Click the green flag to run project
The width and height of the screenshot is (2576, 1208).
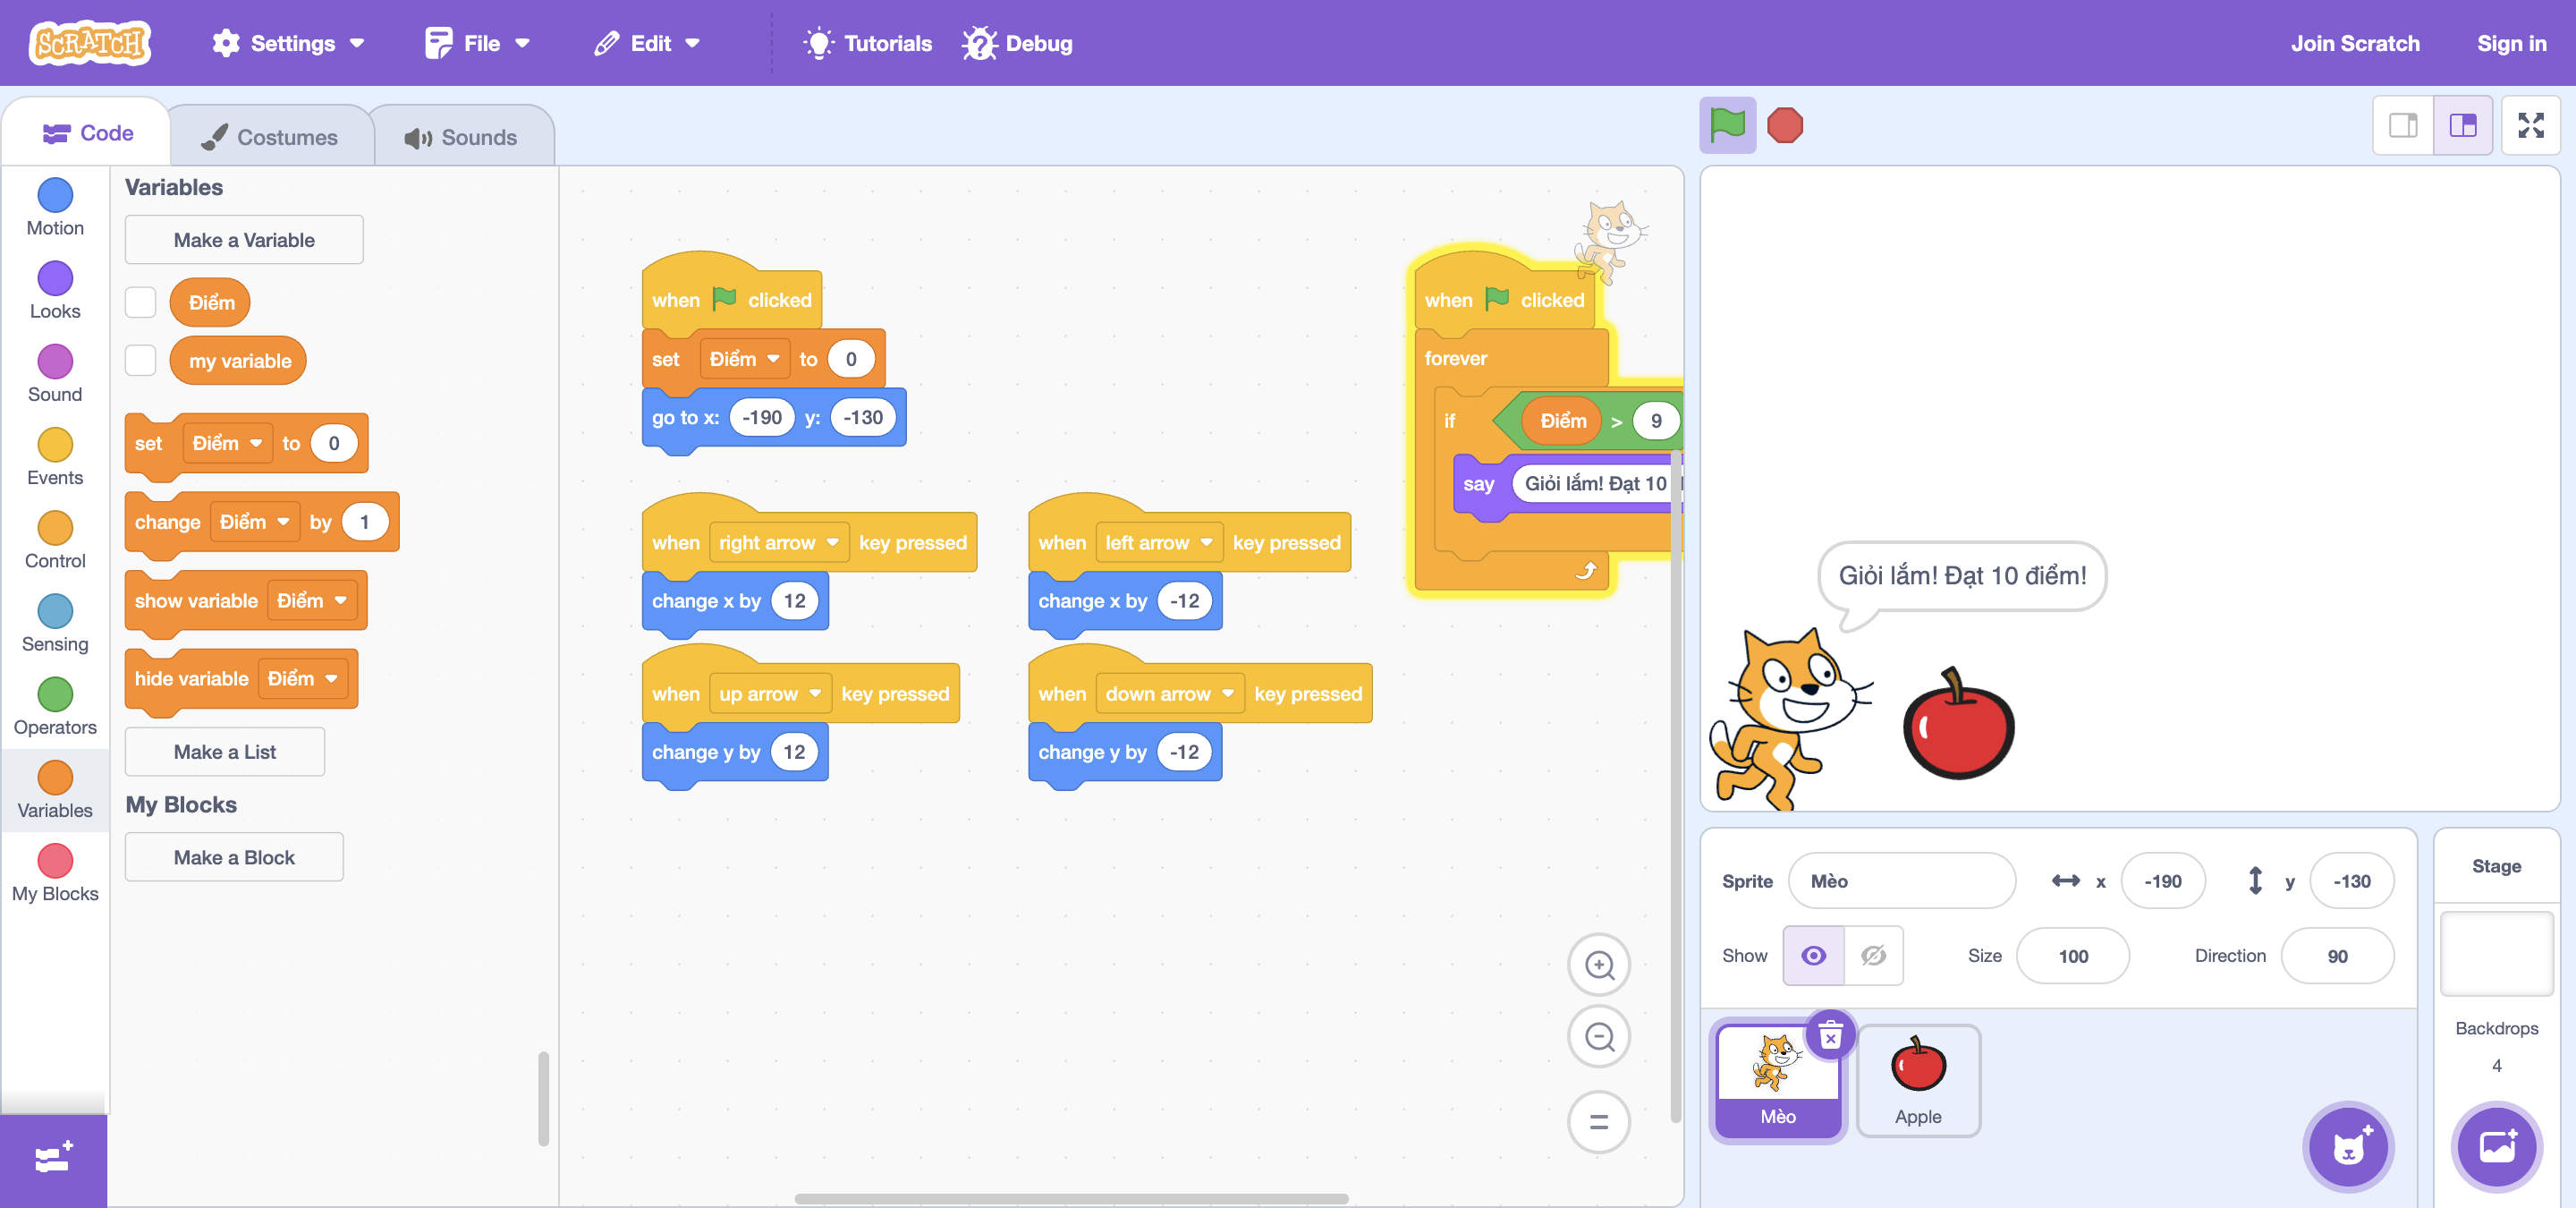point(1727,125)
